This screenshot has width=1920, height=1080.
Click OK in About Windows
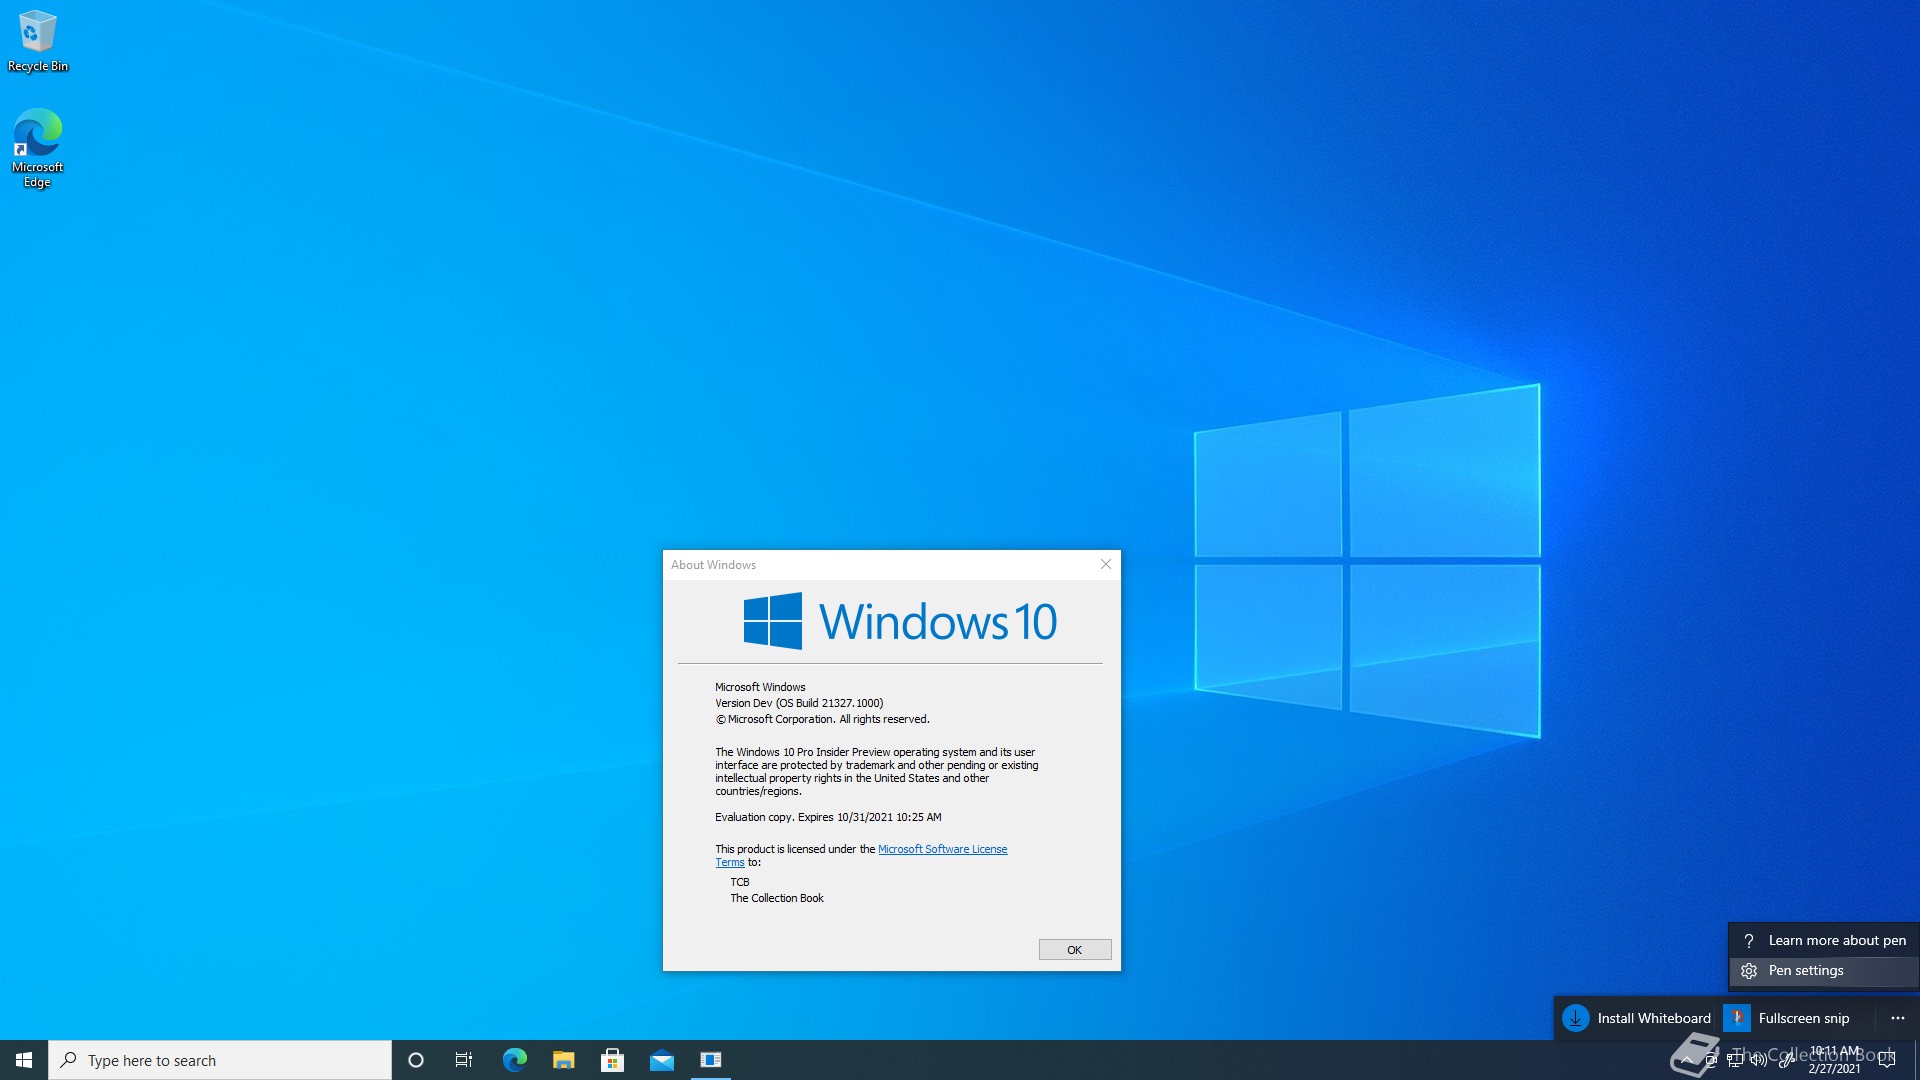tap(1075, 950)
